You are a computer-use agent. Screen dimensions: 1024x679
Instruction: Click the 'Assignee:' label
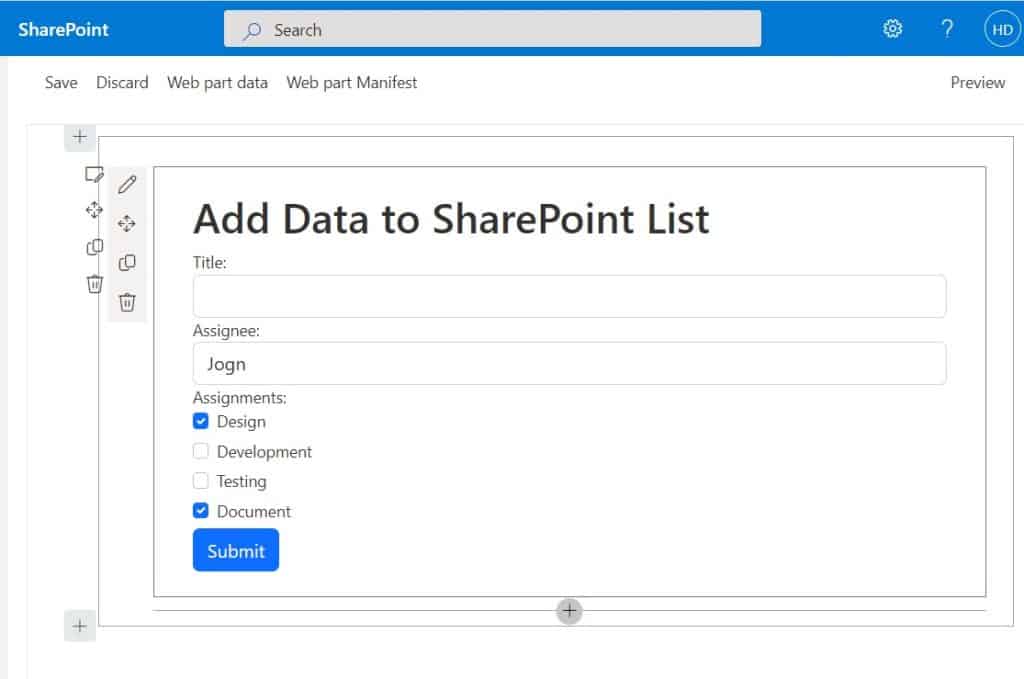pos(226,330)
